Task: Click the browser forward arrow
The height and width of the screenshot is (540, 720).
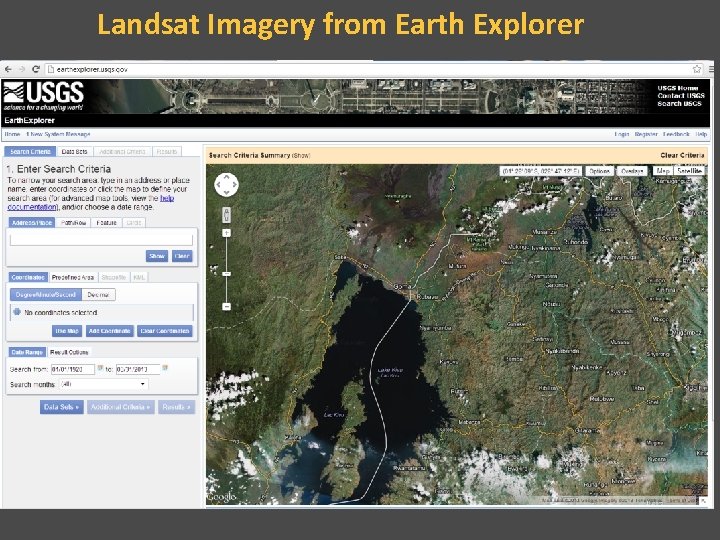Action: pos(22,69)
